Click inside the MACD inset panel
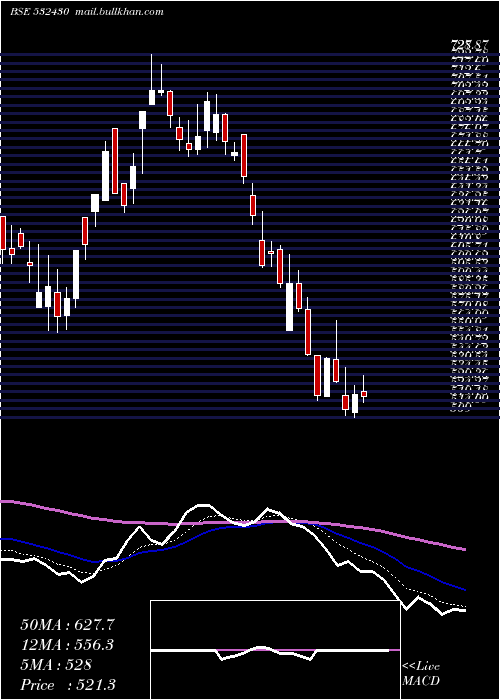The width and height of the screenshot is (500, 700). point(275,650)
